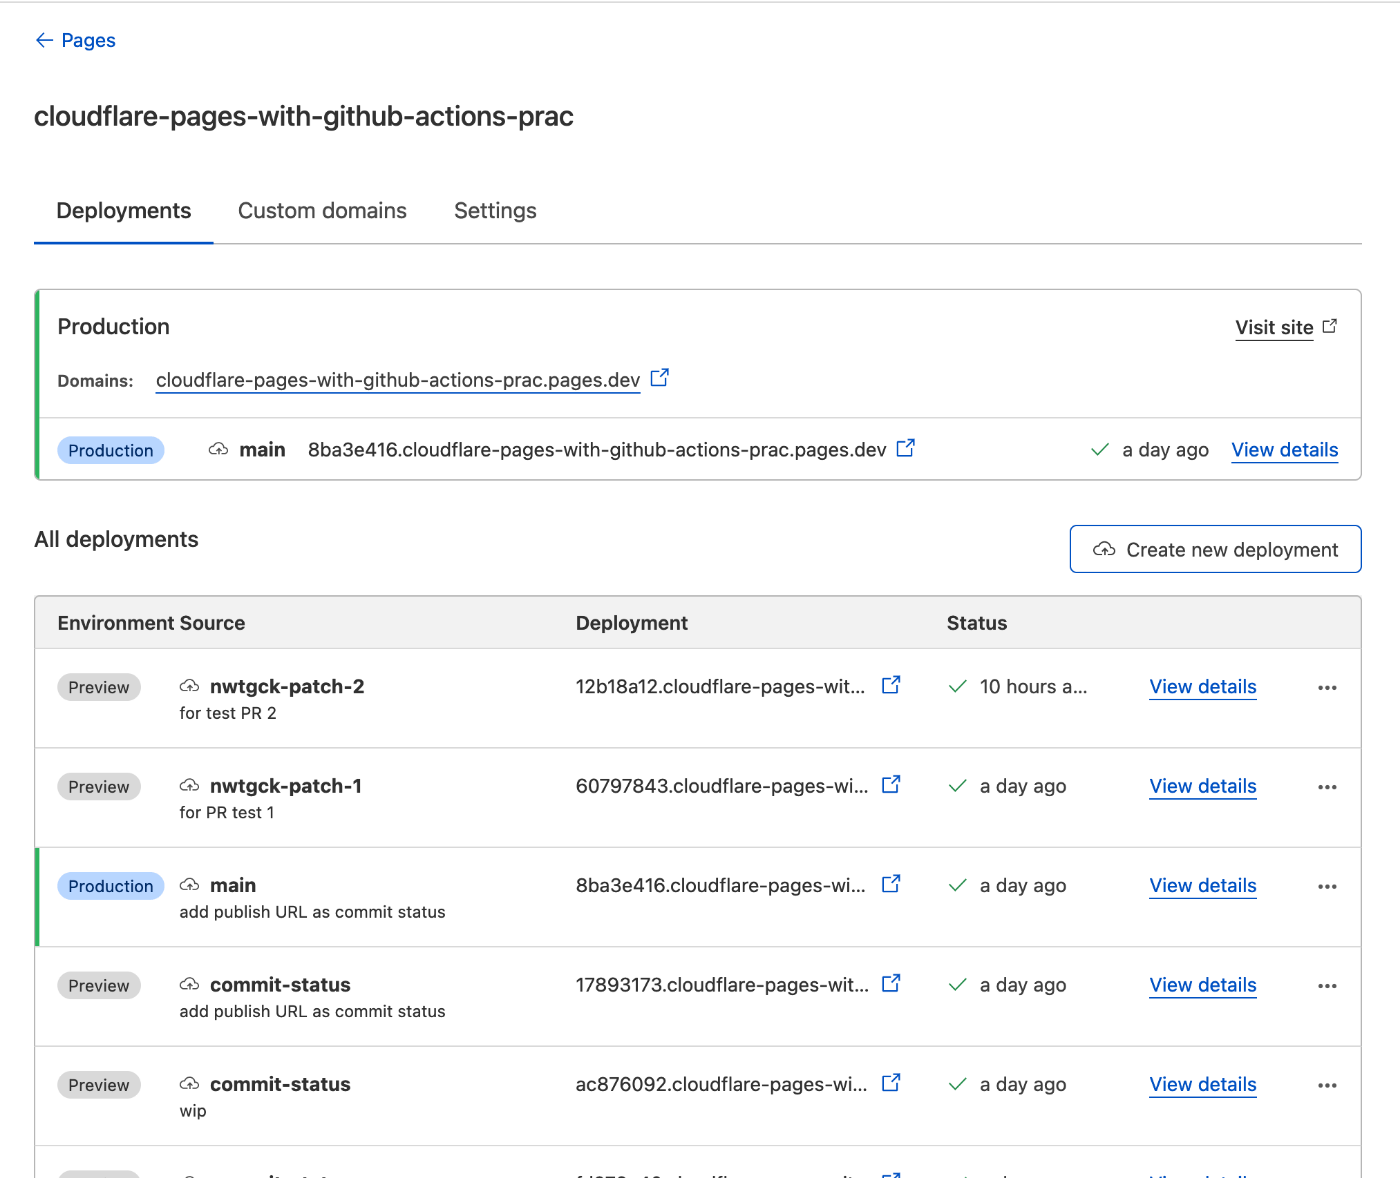This screenshot has width=1400, height=1178.
Task: View details for the Production main deployment card
Action: tap(1285, 450)
